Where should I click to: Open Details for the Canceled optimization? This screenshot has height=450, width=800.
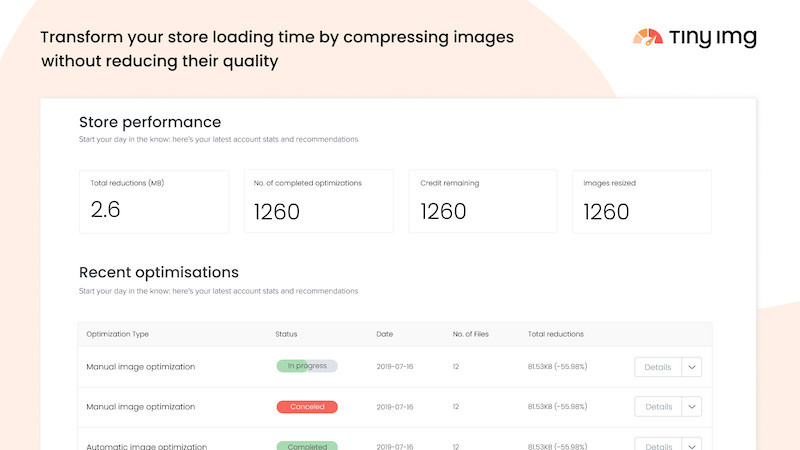pyautogui.click(x=658, y=407)
